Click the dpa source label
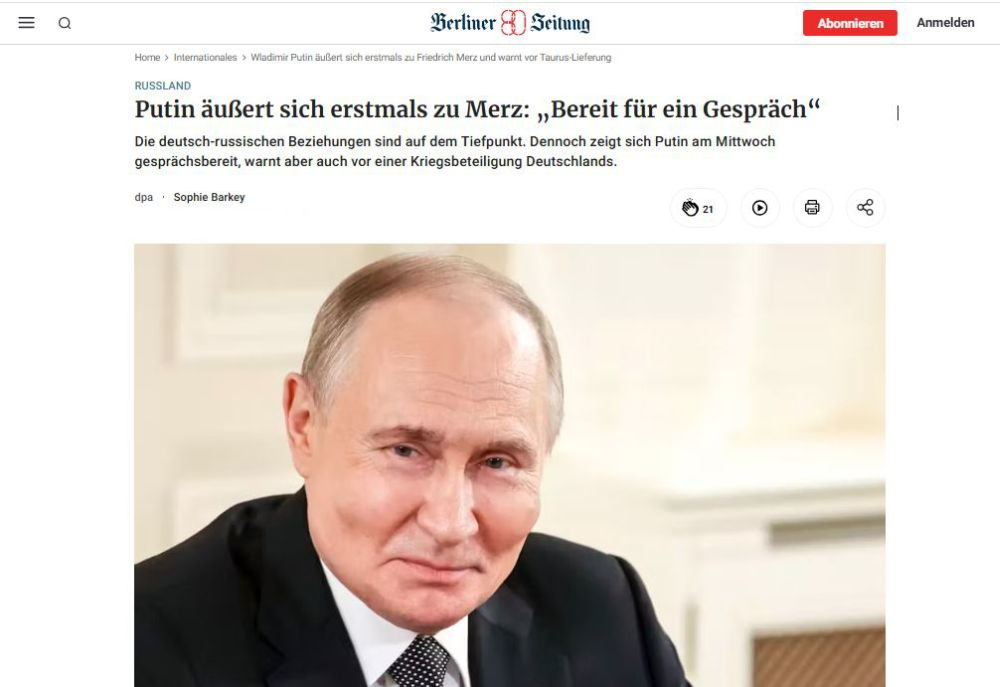 click(x=143, y=197)
